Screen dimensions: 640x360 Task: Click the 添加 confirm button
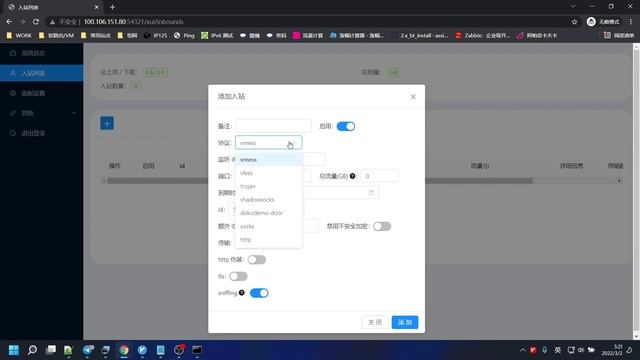[405, 322]
